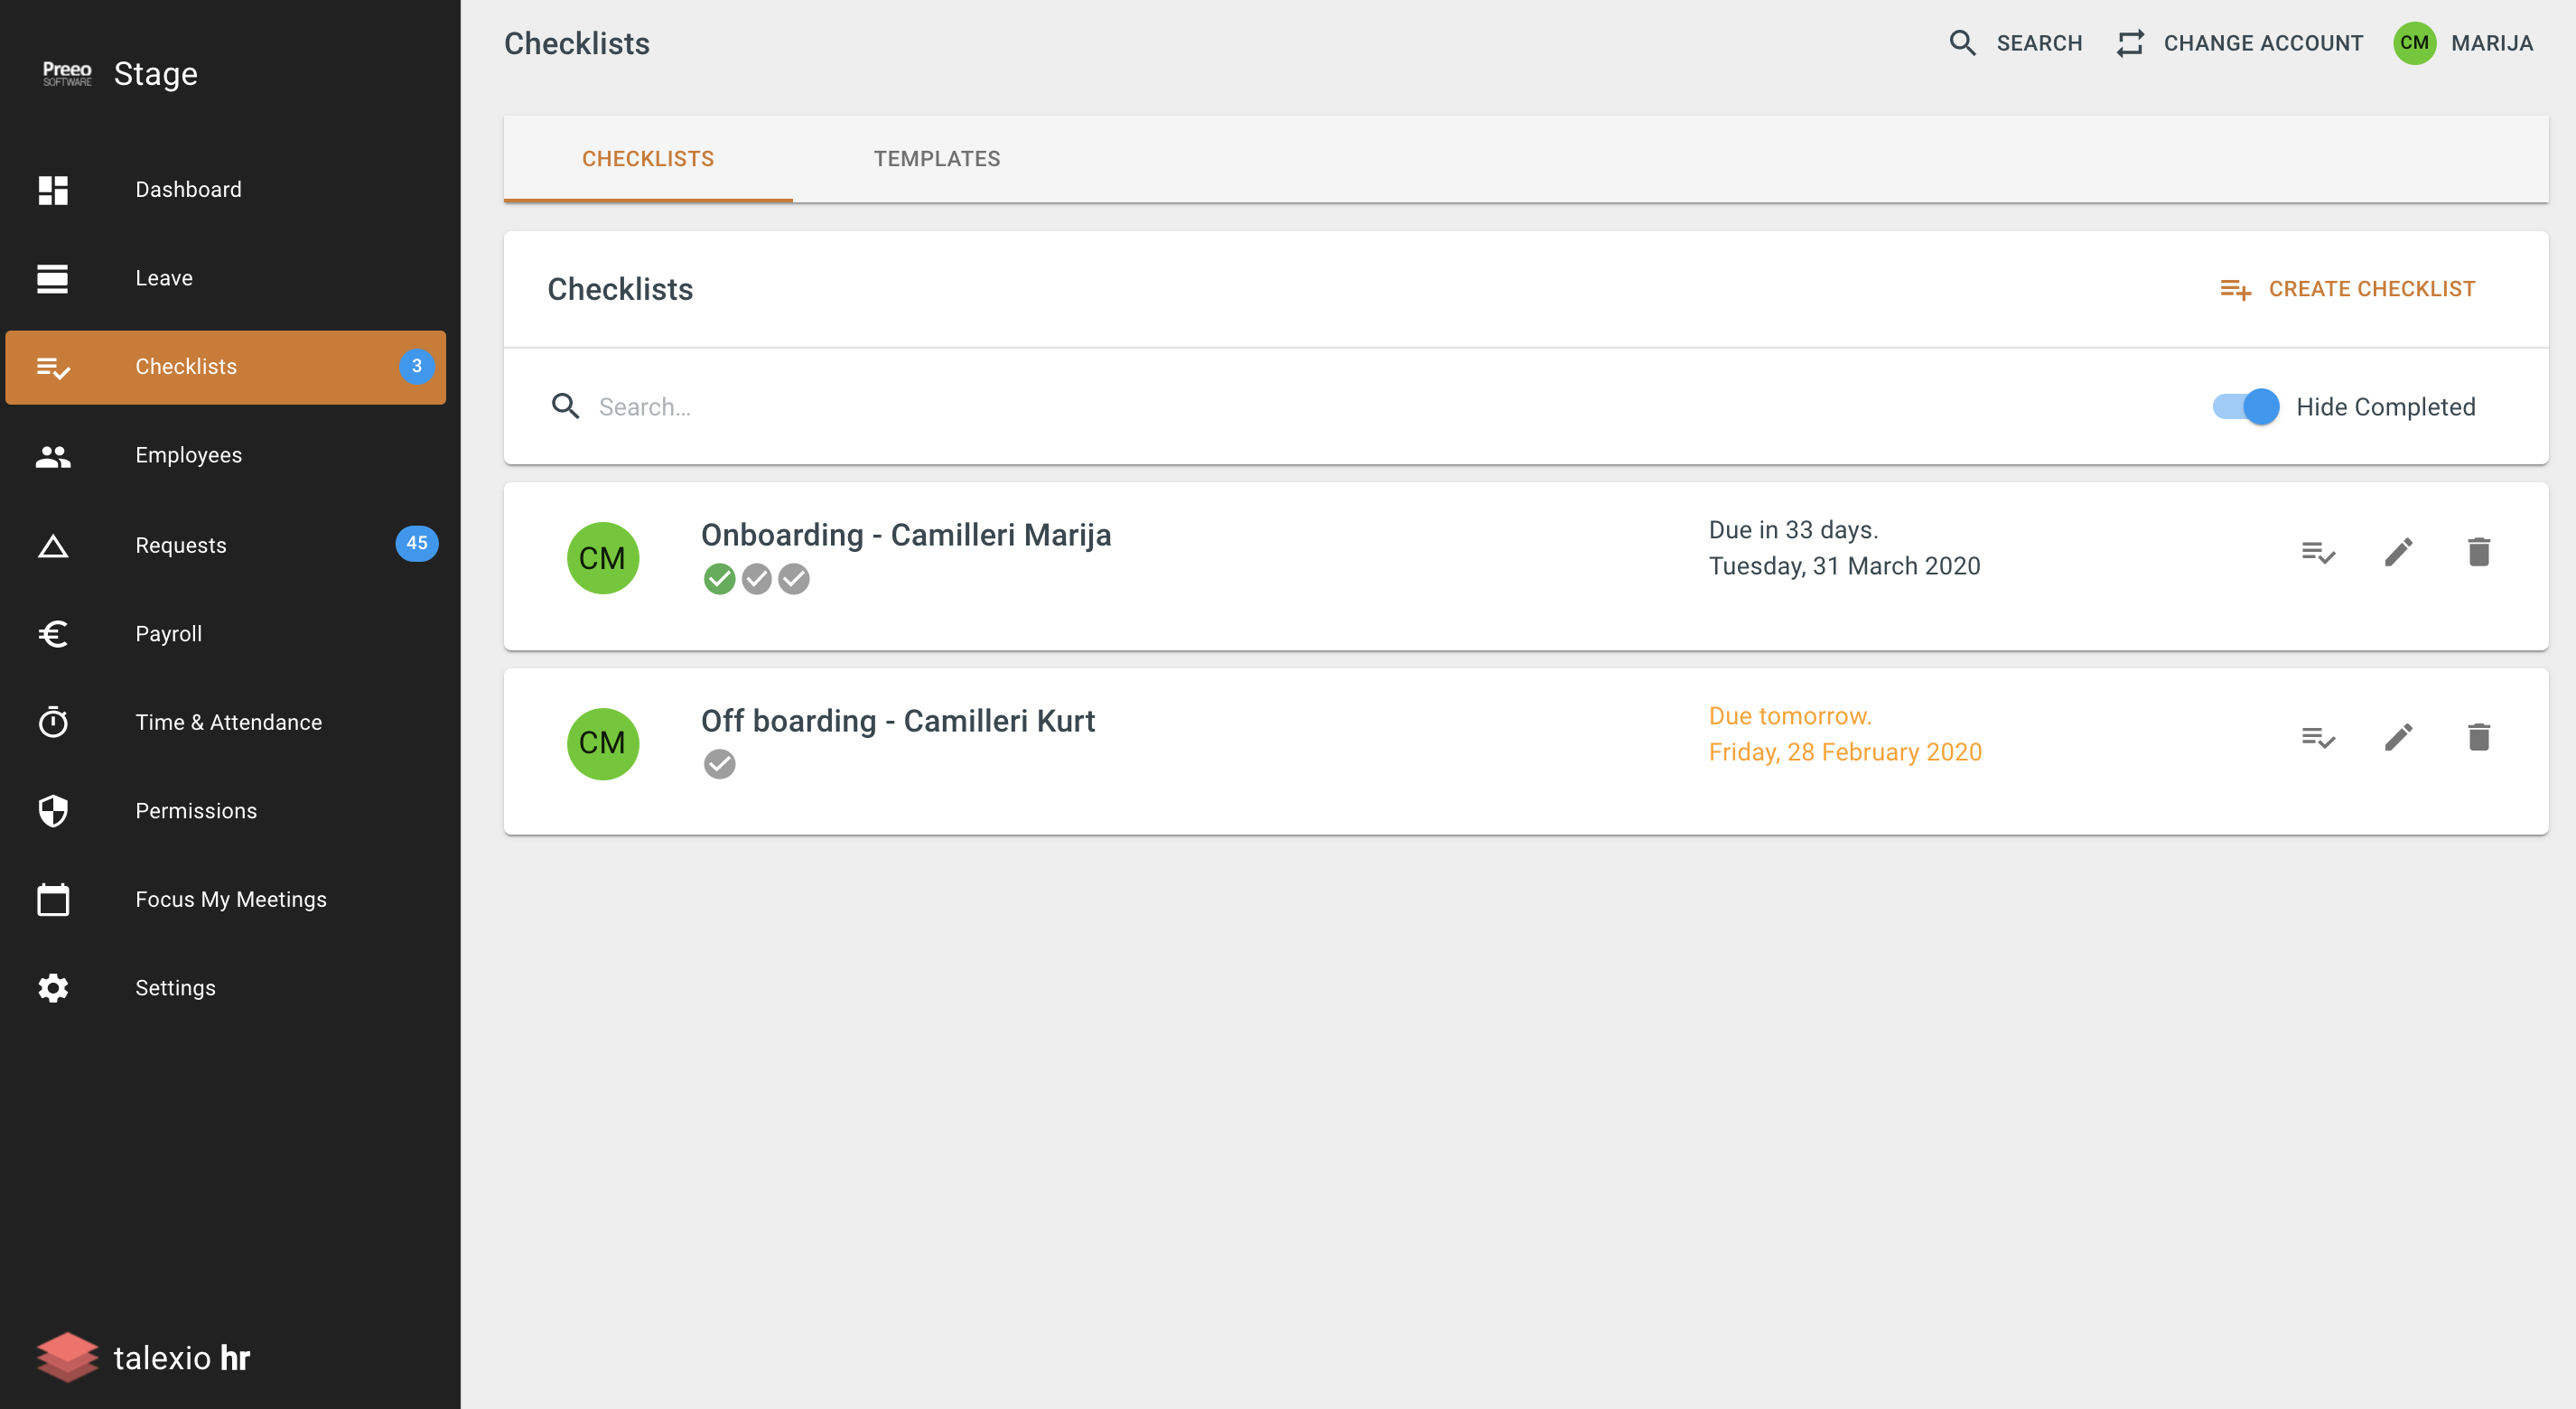The image size is (2576, 1409).
Task: Click the Checklists badge showing 3
Action: point(417,367)
